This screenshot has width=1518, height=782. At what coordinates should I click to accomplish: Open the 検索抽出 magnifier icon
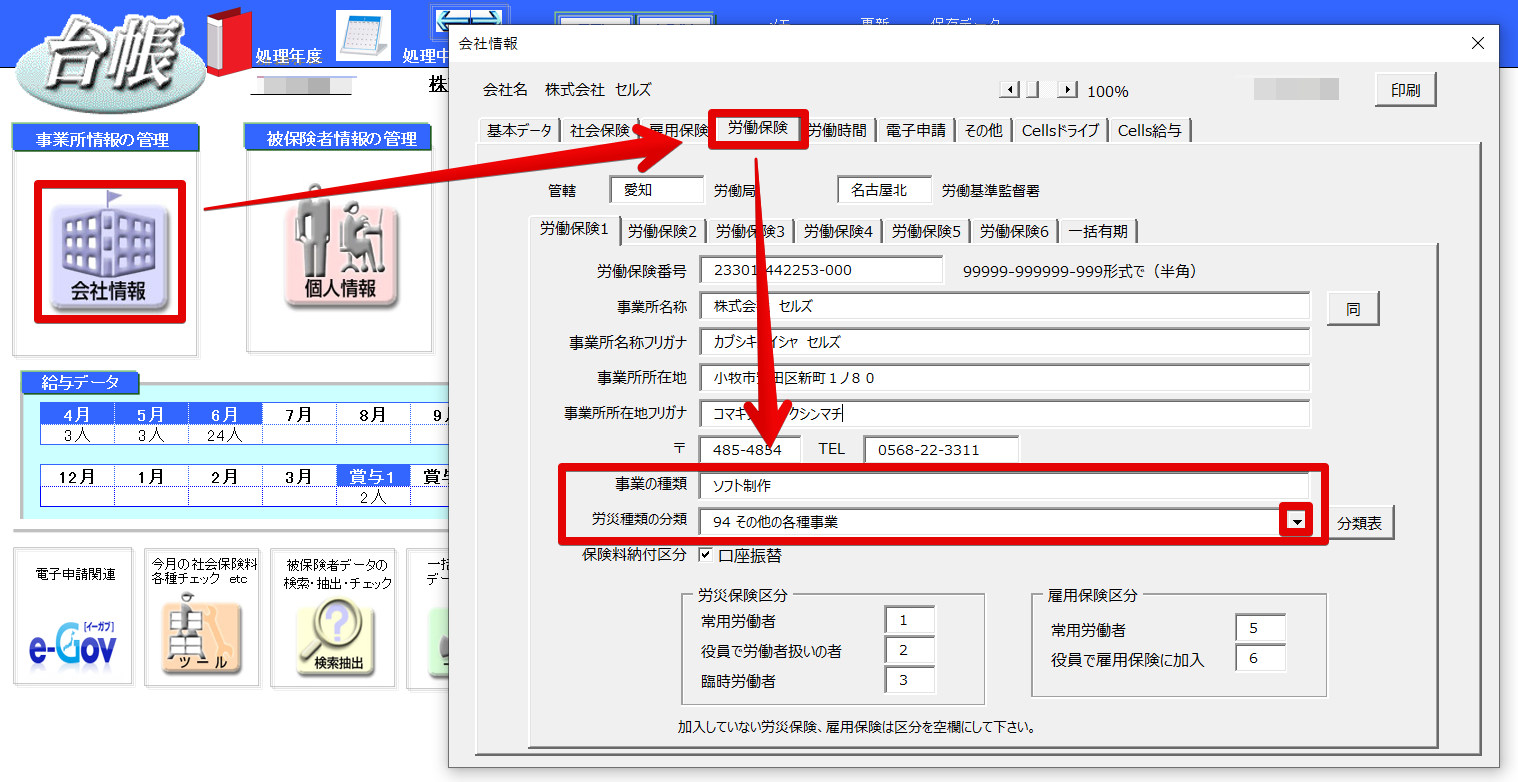point(337,637)
